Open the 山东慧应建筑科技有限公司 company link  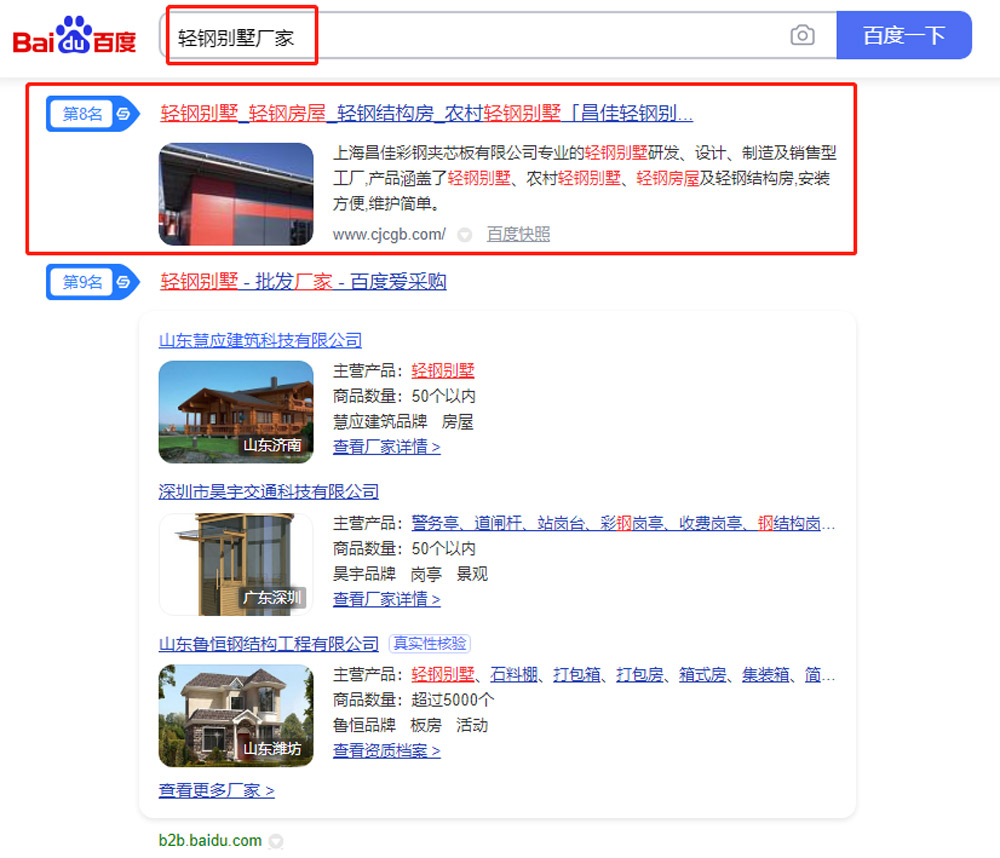[260, 340]
